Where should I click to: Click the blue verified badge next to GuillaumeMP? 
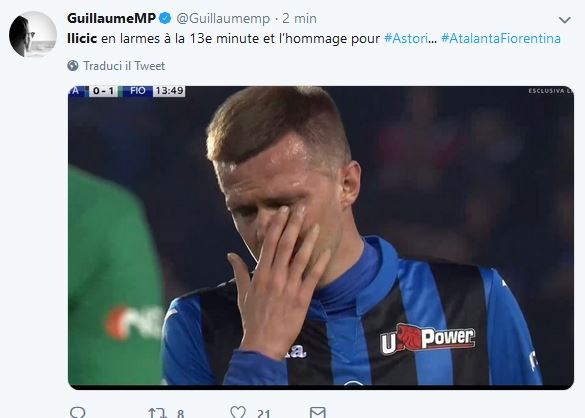click(x=165, y=18)
